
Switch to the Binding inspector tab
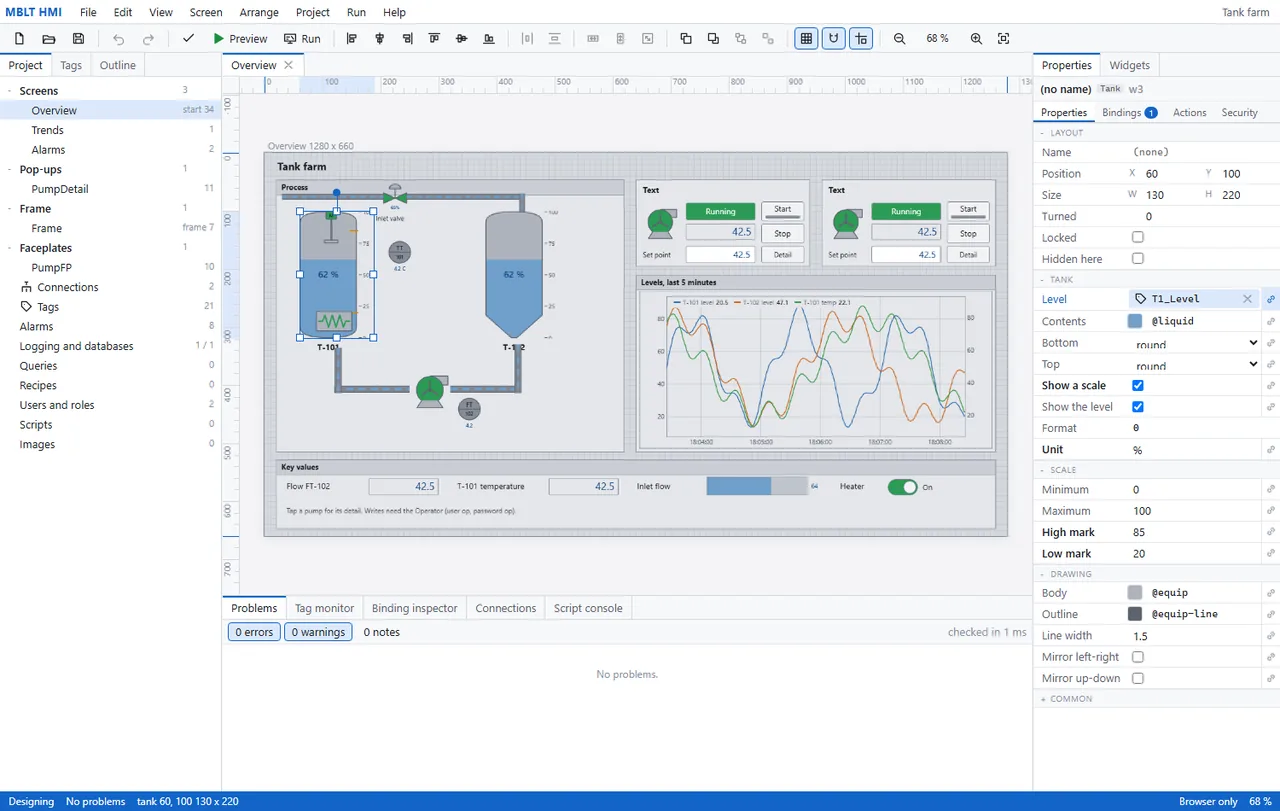coord(414,608)
